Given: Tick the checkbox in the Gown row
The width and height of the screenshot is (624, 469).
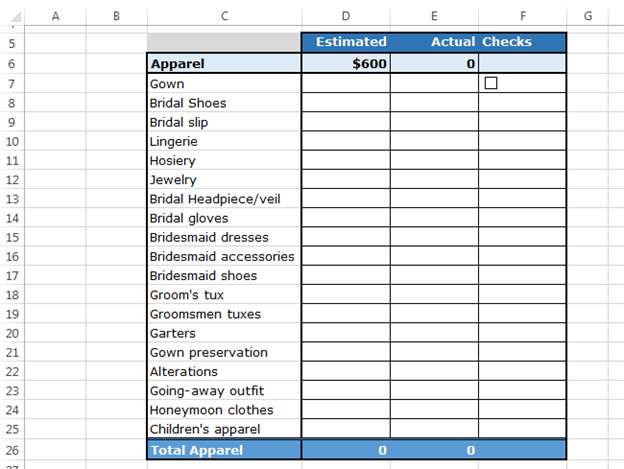Looking at the screenshot, I should coord(491,83).
